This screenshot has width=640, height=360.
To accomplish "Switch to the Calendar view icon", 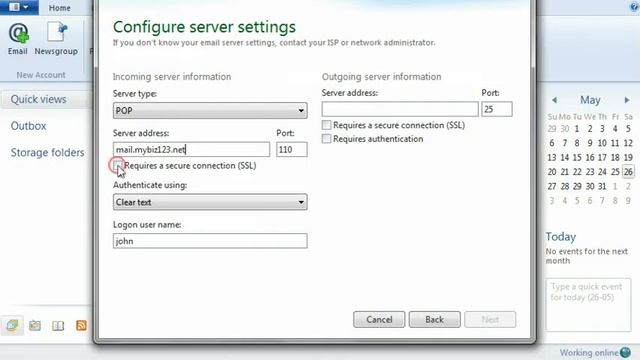I will pos(35,325).
